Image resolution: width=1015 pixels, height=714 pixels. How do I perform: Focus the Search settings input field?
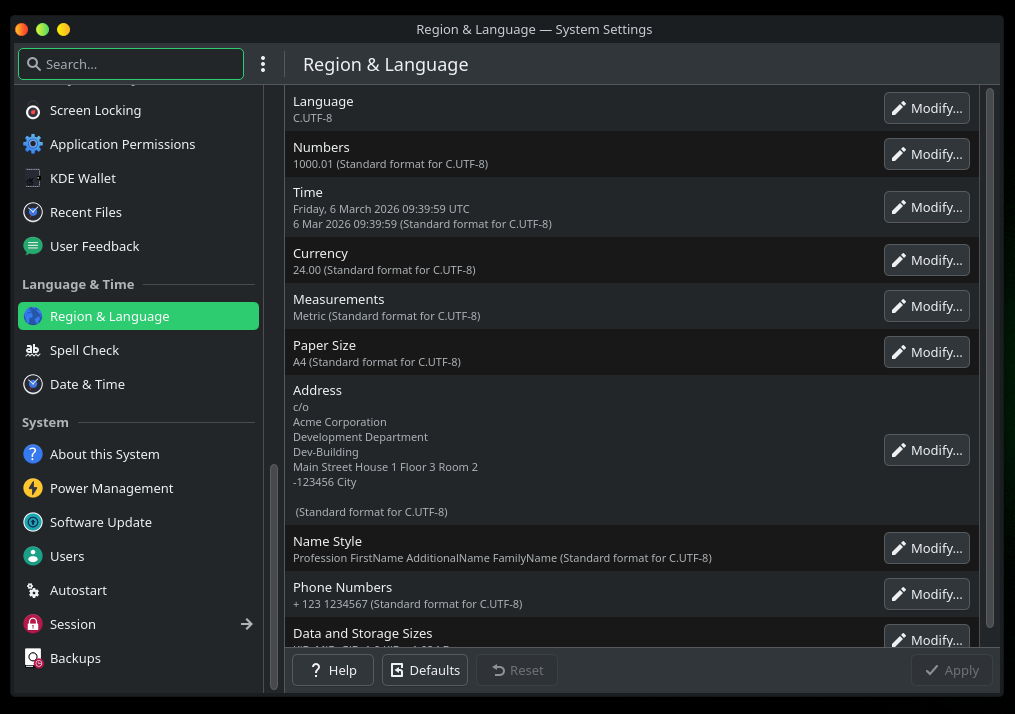(140, 64)
